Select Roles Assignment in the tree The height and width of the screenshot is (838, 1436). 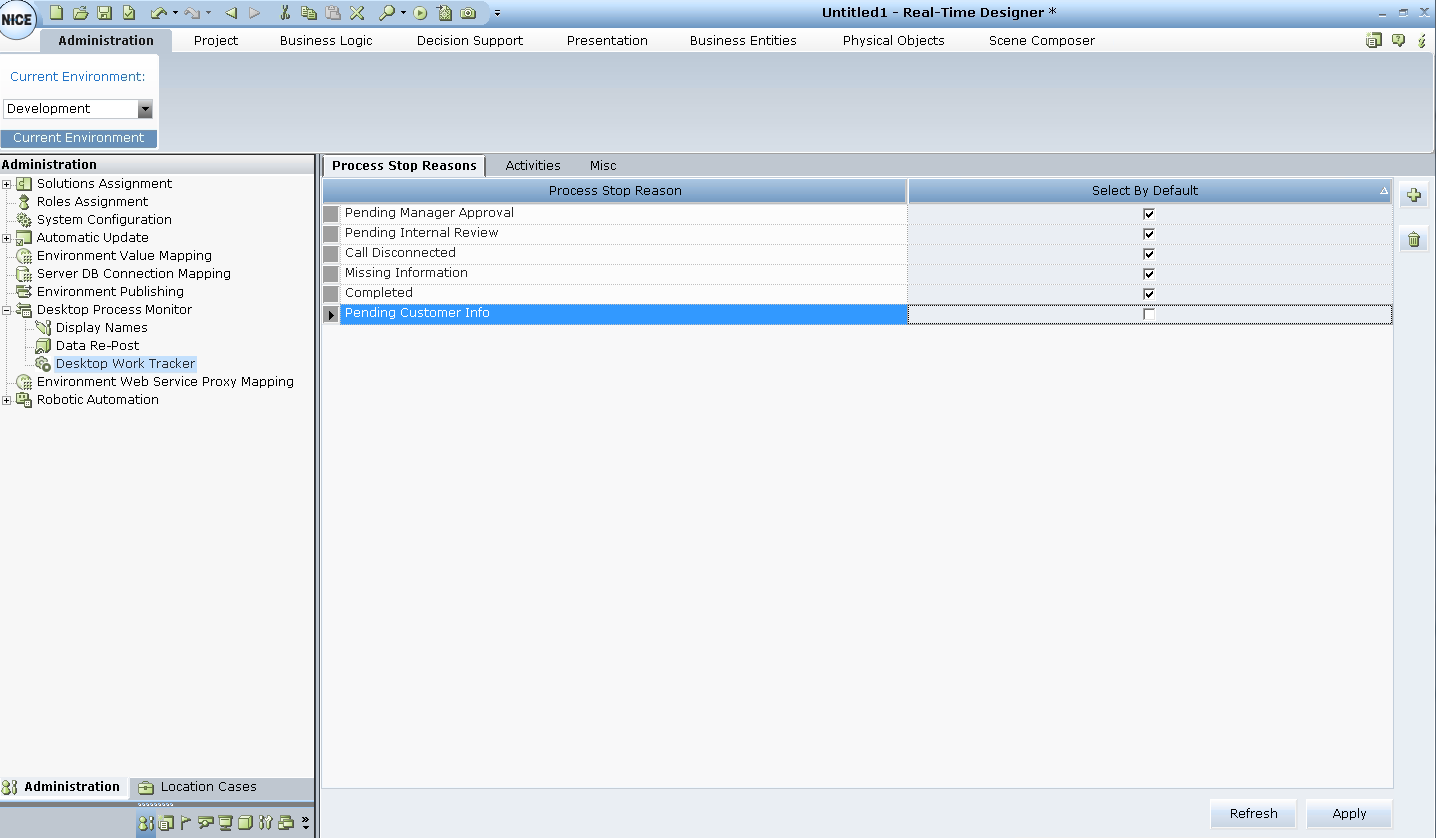point(92,202)
